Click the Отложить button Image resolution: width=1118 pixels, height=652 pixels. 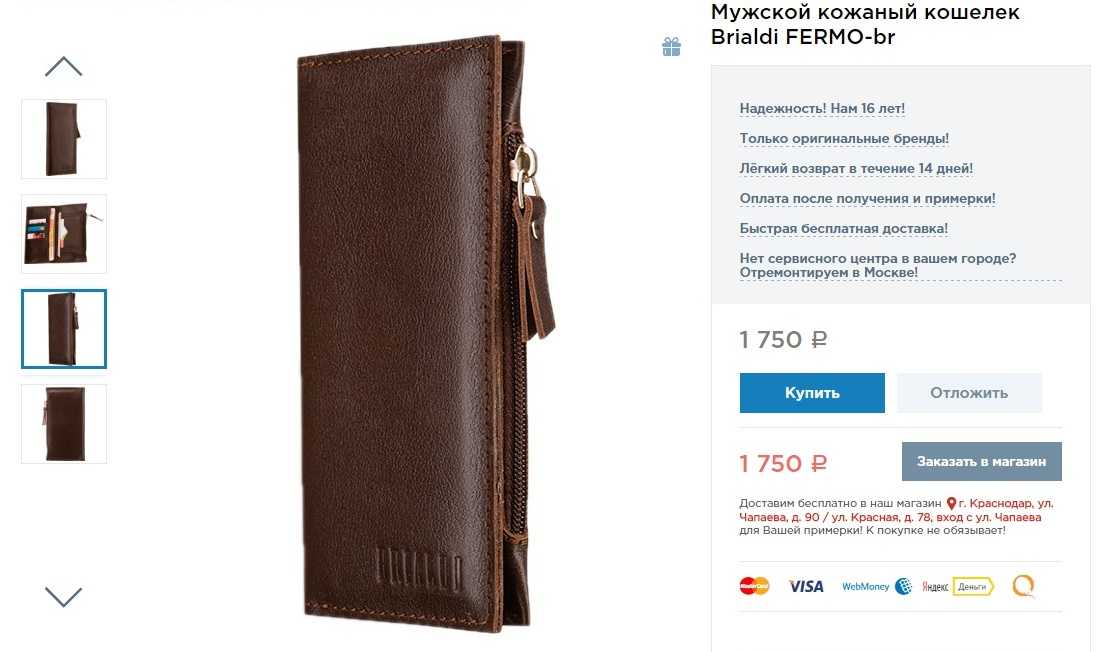(x=969, y=393)
